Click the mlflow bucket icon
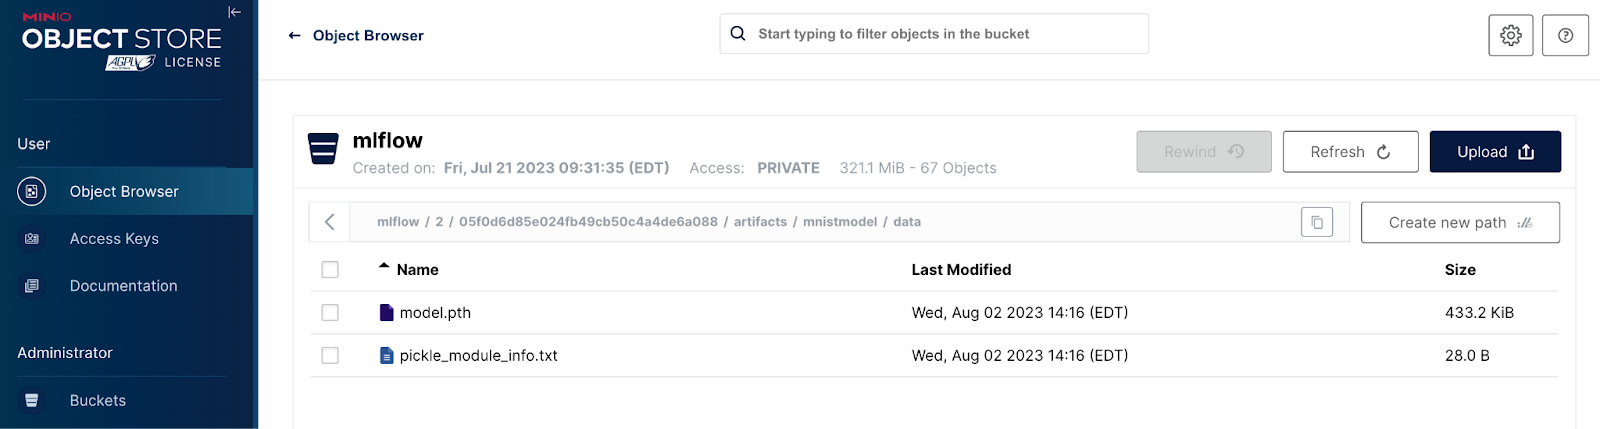The height and width of the screenshot is (429, 1600). coord(323,149)
